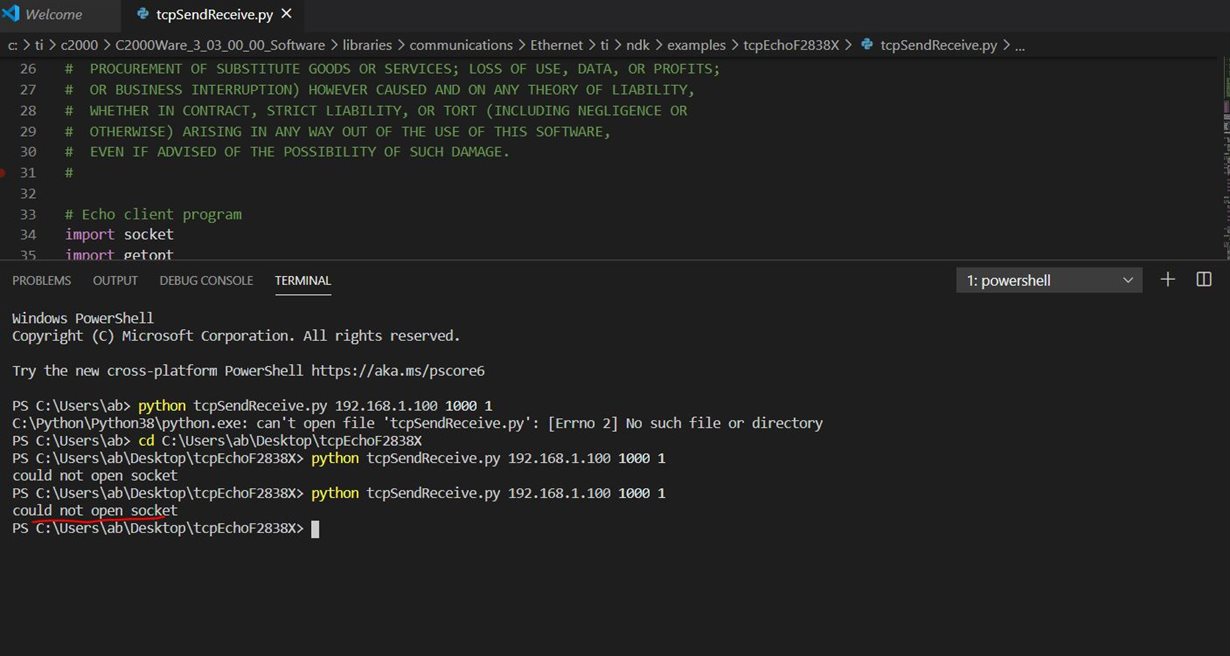The width and height of the screenshot is (1230, 656).
Task: Toggle the breakpoint dot on line 31
Action: [3, 173]
